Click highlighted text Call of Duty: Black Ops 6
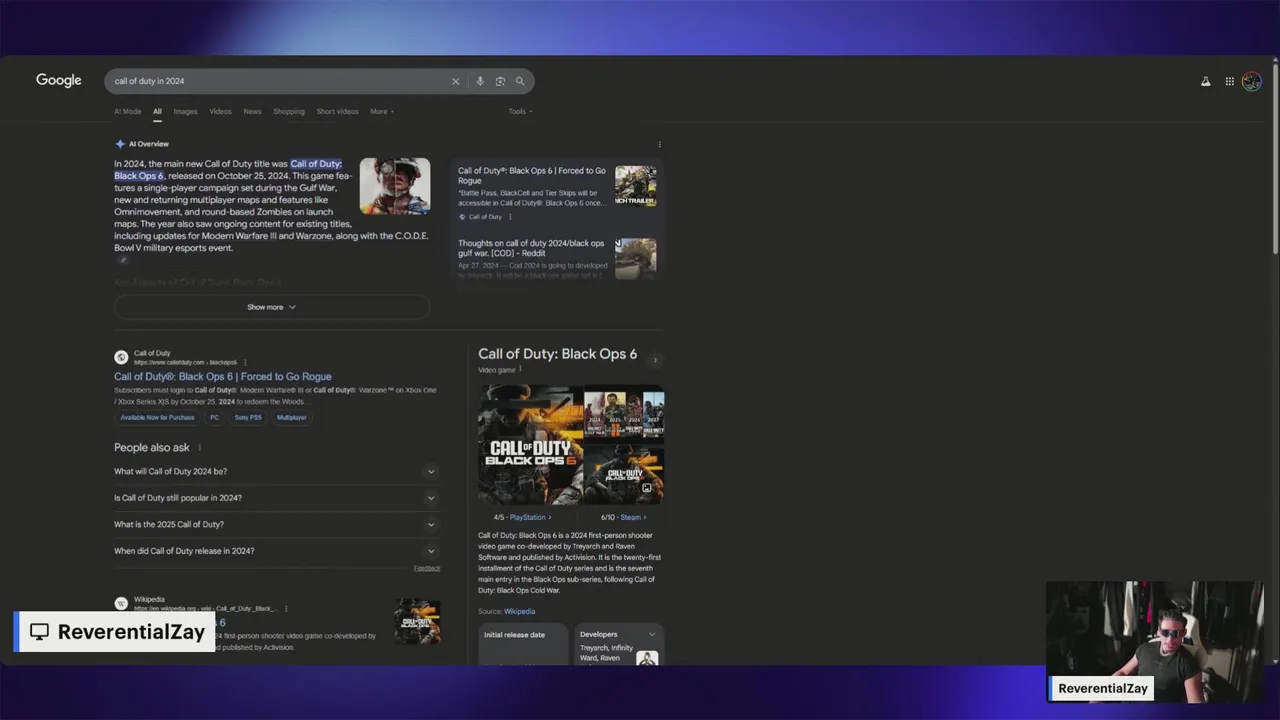The image size is (1280, 720). click(228, 170)
